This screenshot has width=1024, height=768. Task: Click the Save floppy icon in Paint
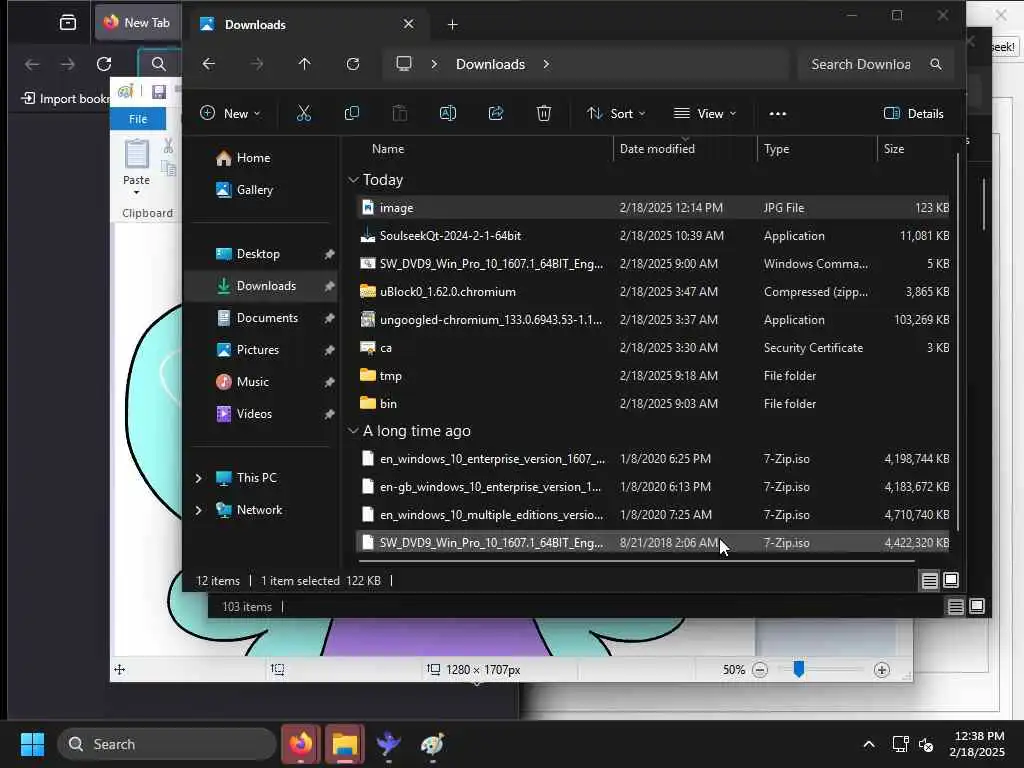coord(159,92)
